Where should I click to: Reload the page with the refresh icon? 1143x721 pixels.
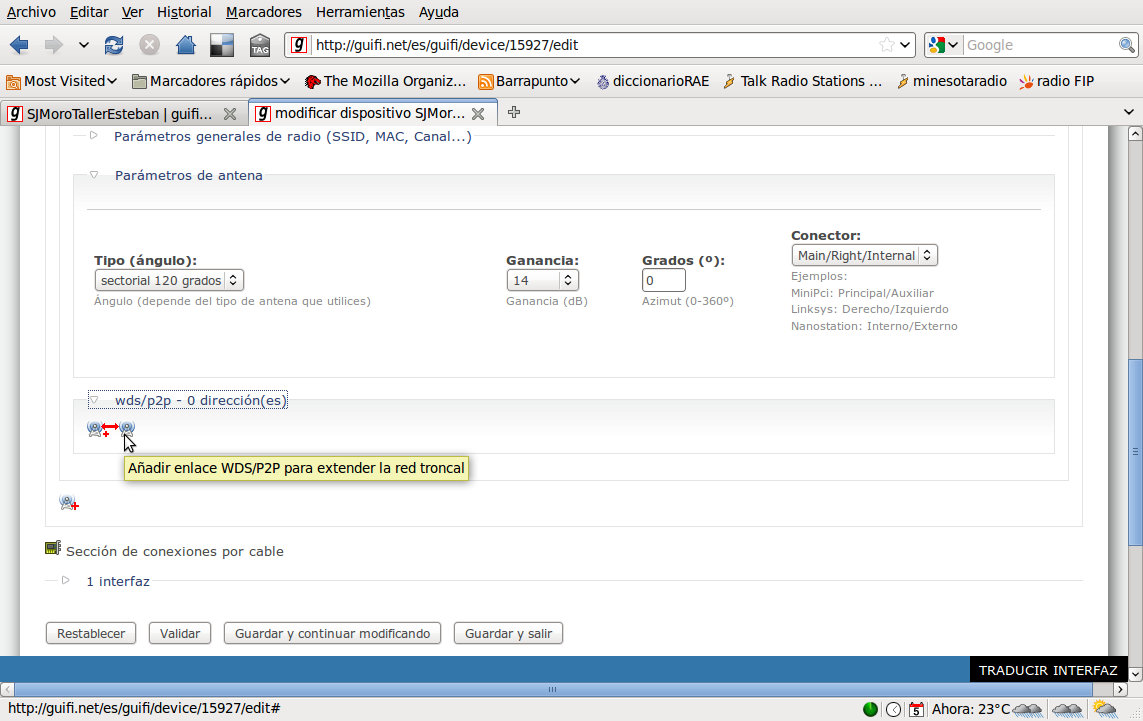coord(114,45)
